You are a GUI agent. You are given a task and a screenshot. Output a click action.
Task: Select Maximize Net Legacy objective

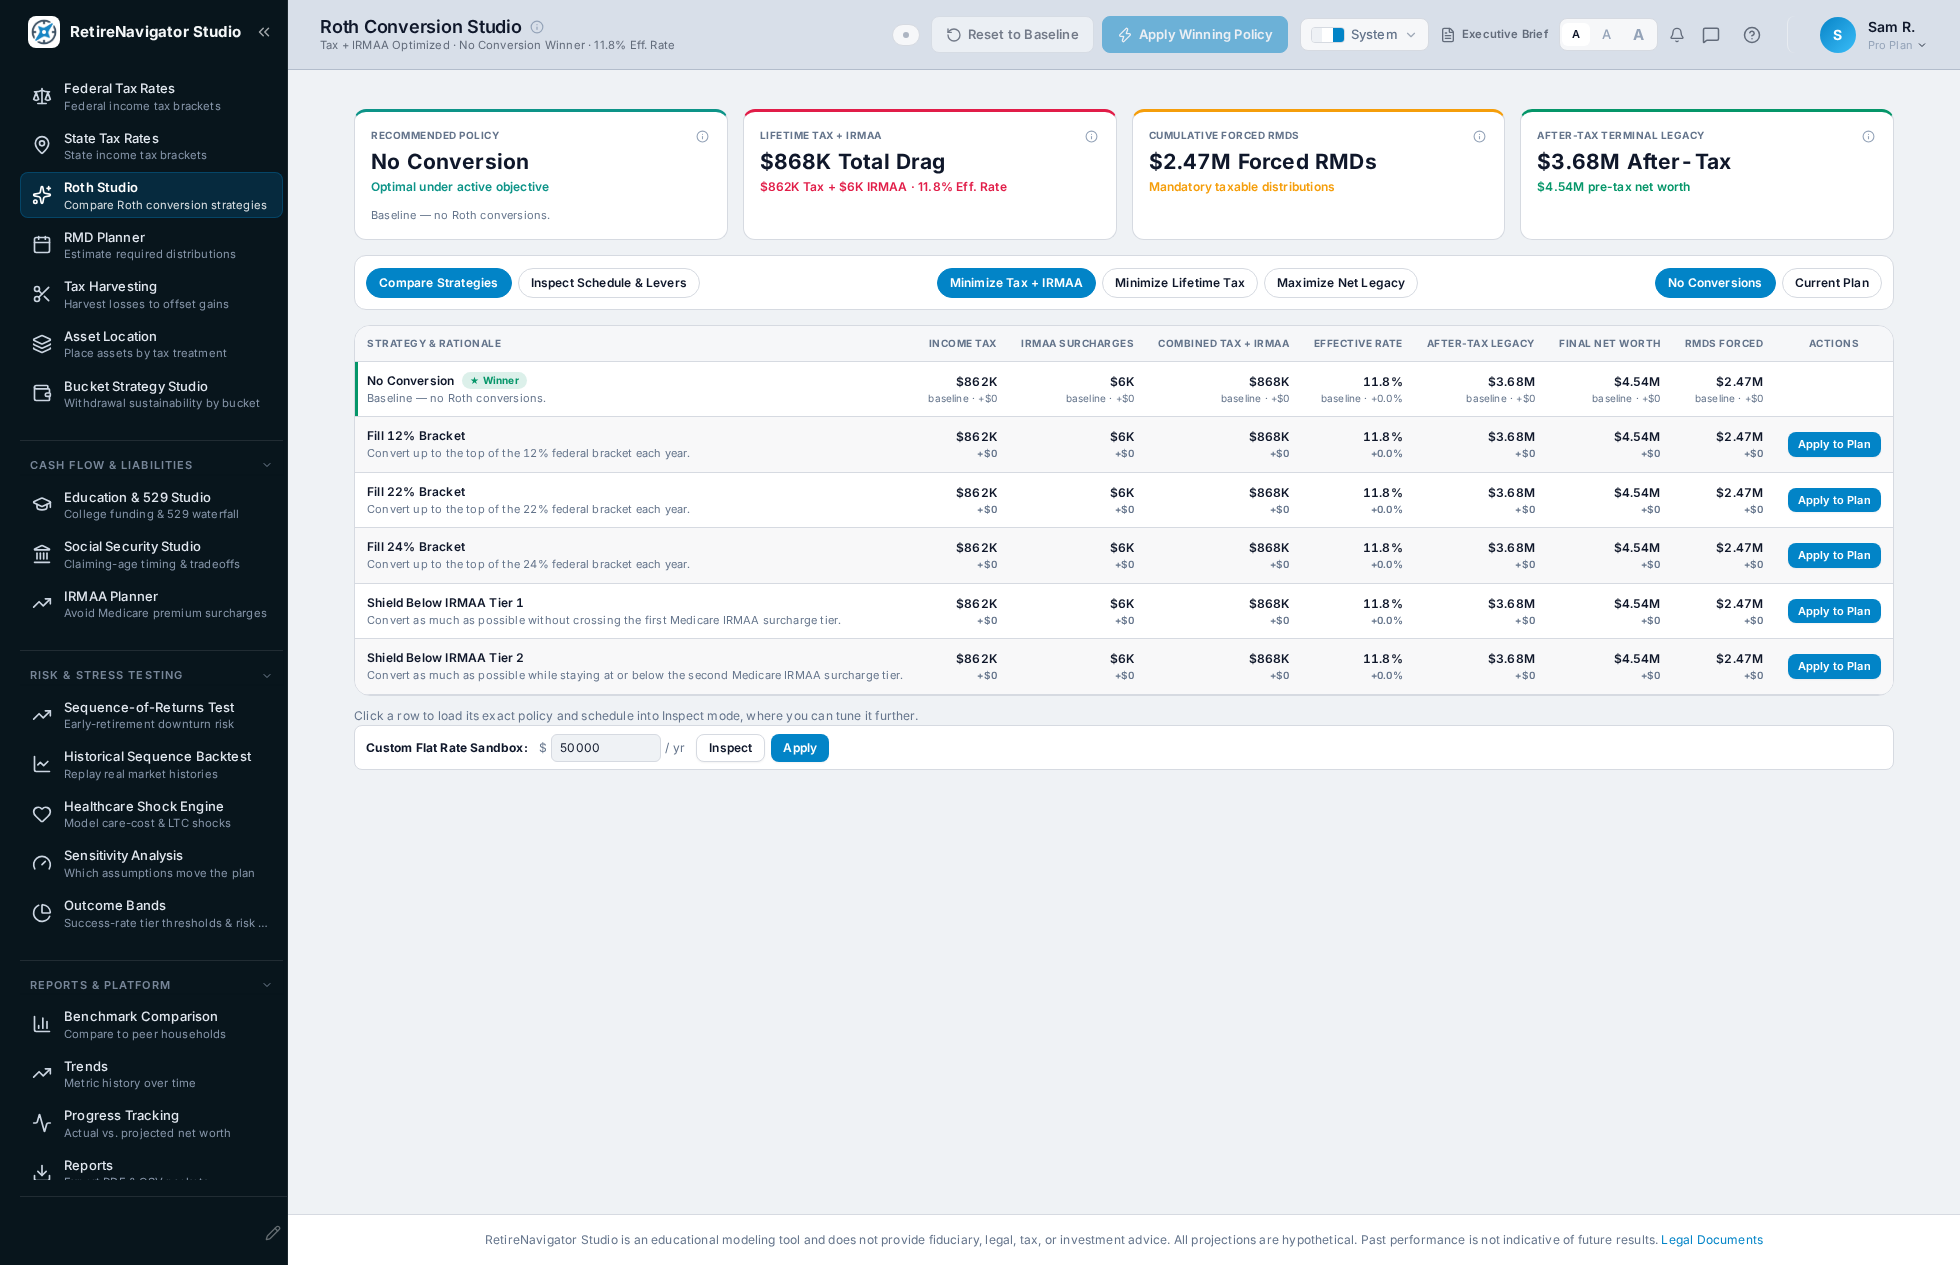(1340, 283)
